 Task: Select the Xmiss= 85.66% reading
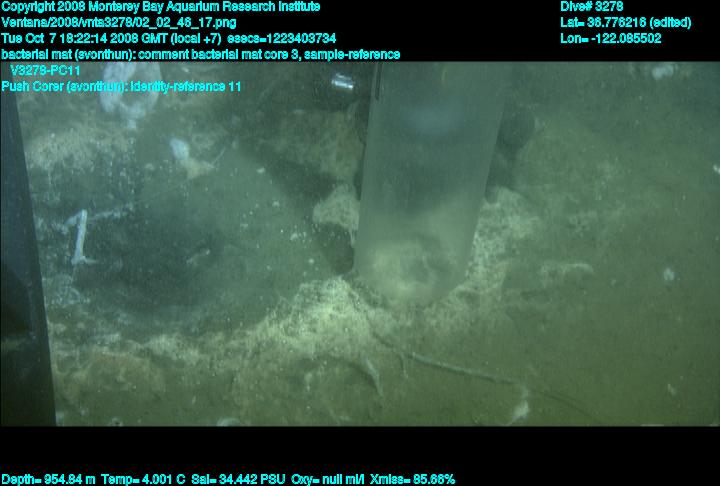tap(412, 479)
